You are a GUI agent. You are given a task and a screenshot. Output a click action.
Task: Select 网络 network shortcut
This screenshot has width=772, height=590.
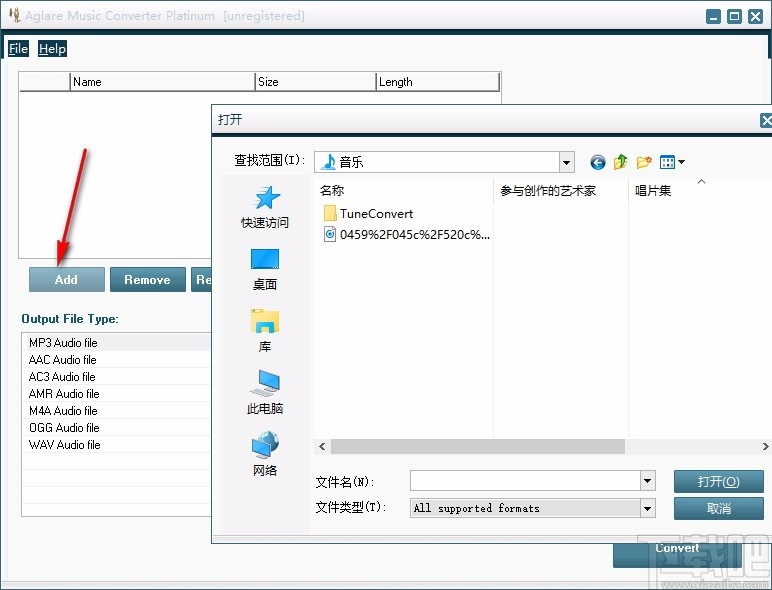coord(265,454)
